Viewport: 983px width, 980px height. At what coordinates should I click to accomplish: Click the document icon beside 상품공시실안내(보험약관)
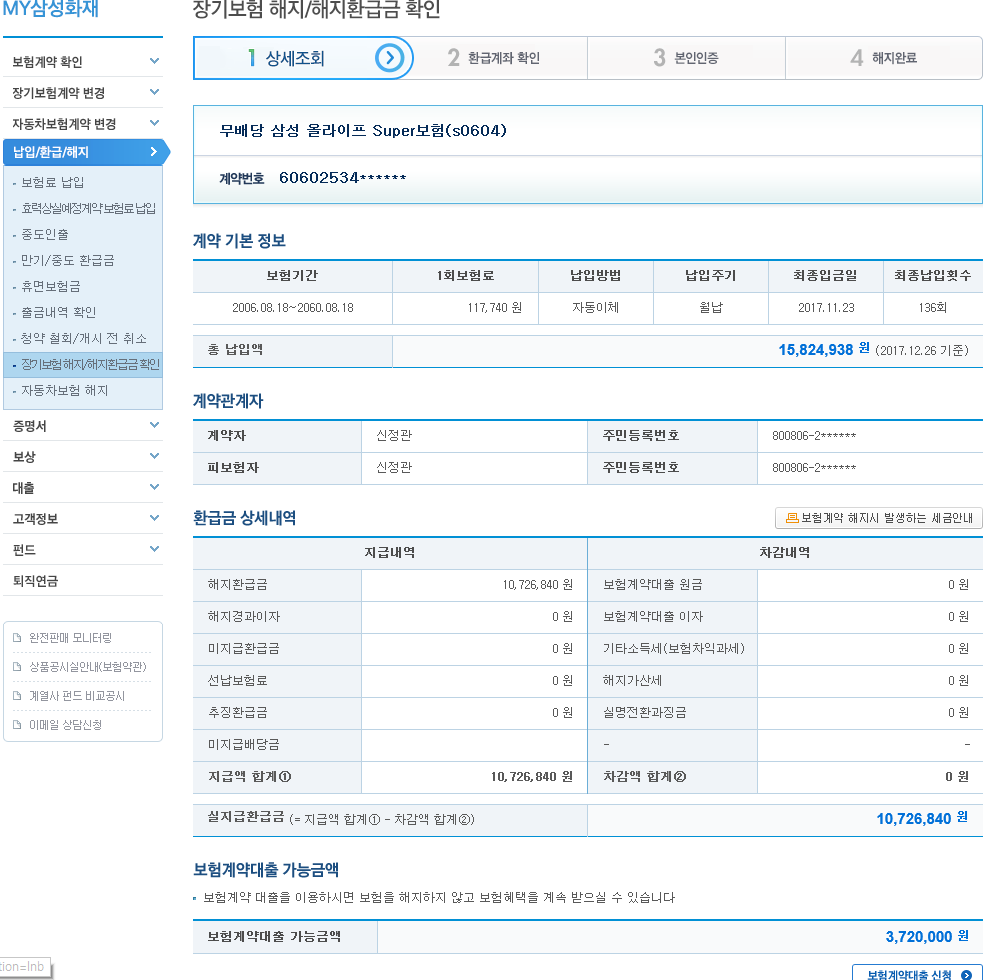[17, 666]
